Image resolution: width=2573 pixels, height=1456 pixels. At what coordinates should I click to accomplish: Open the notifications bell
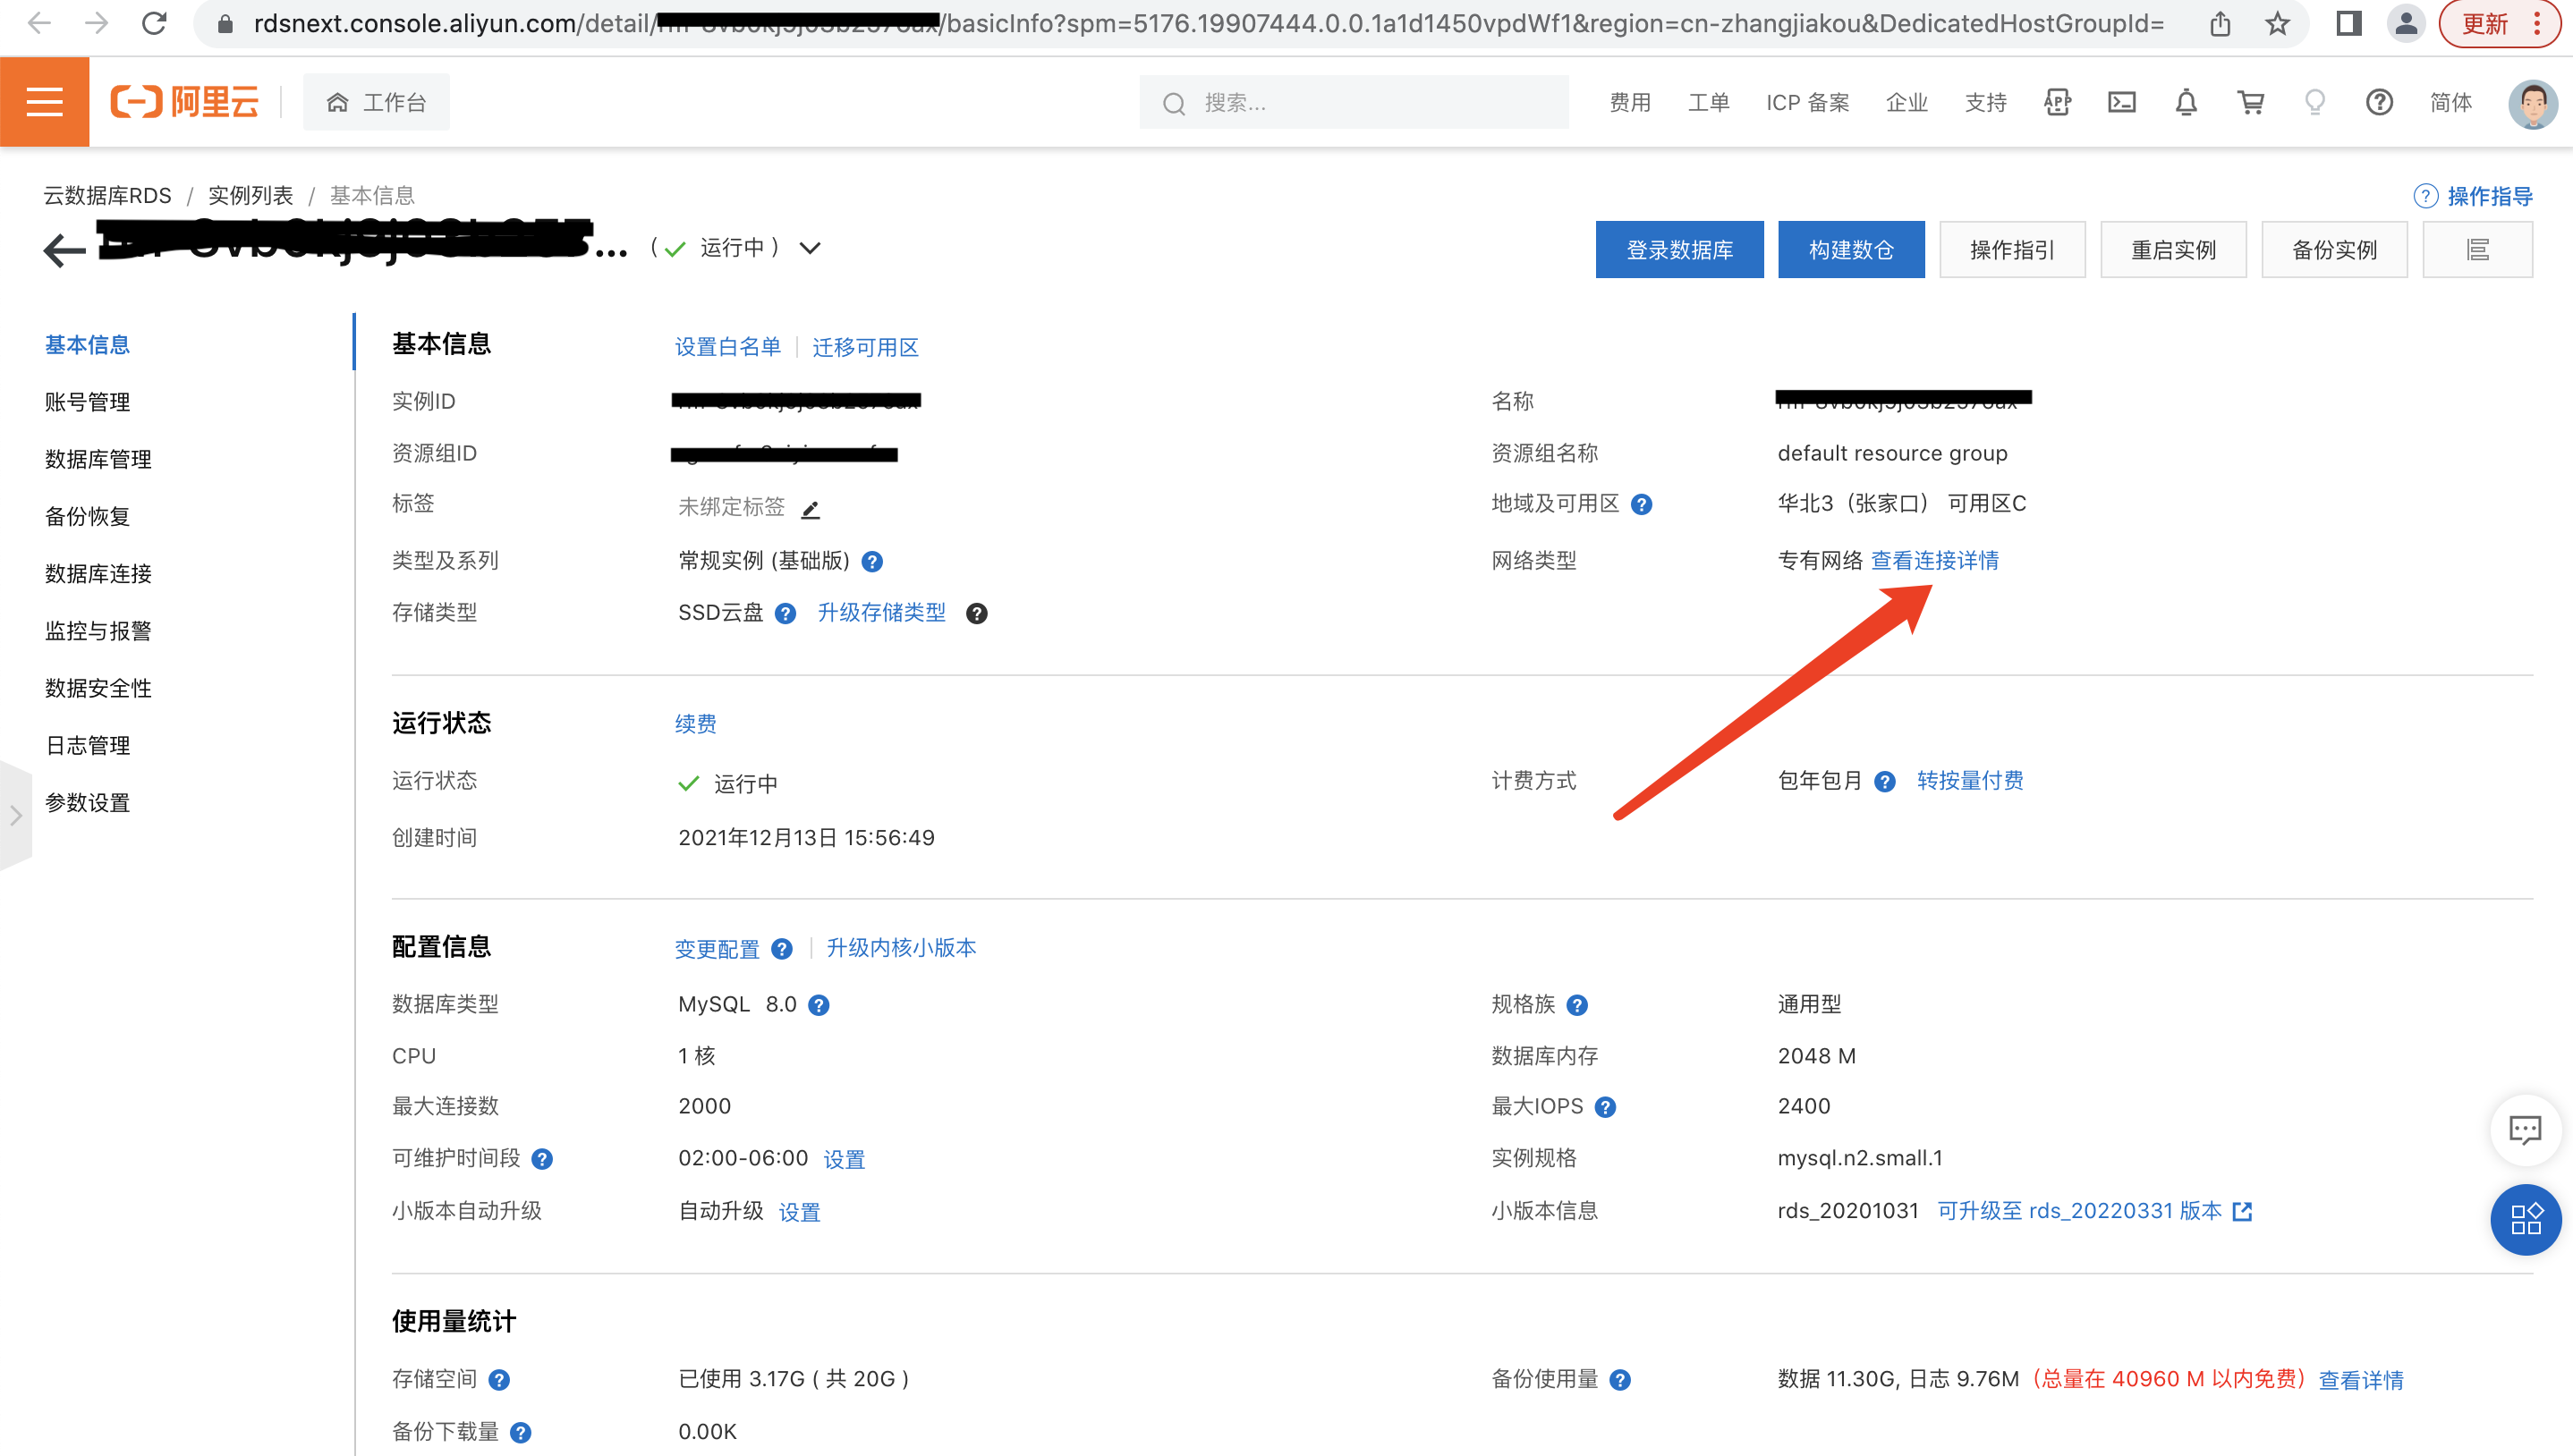2186,102
